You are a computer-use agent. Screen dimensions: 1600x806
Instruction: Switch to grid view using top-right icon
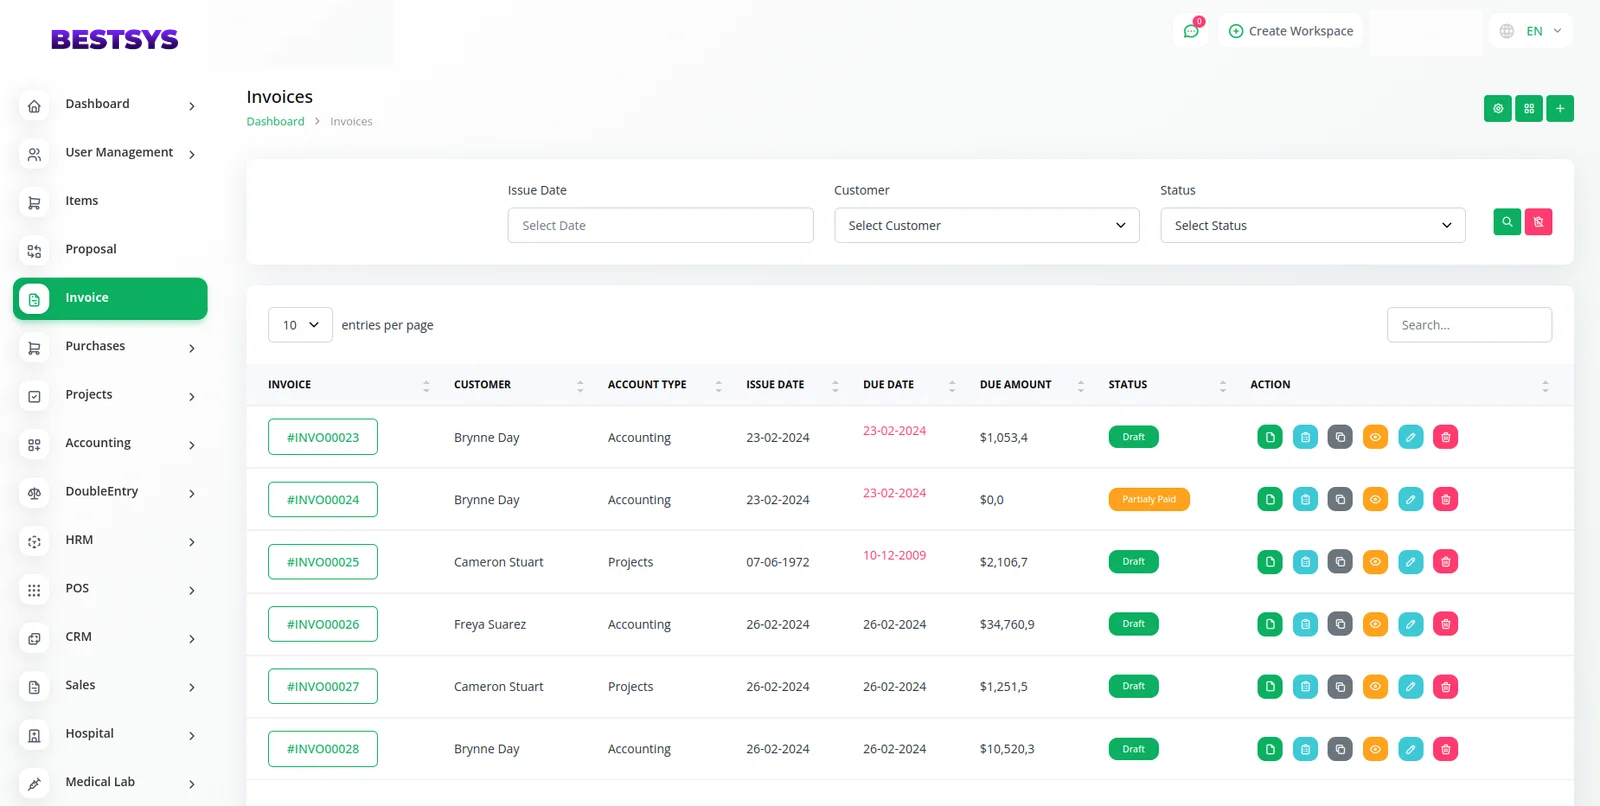click(x=1528, y=109)
